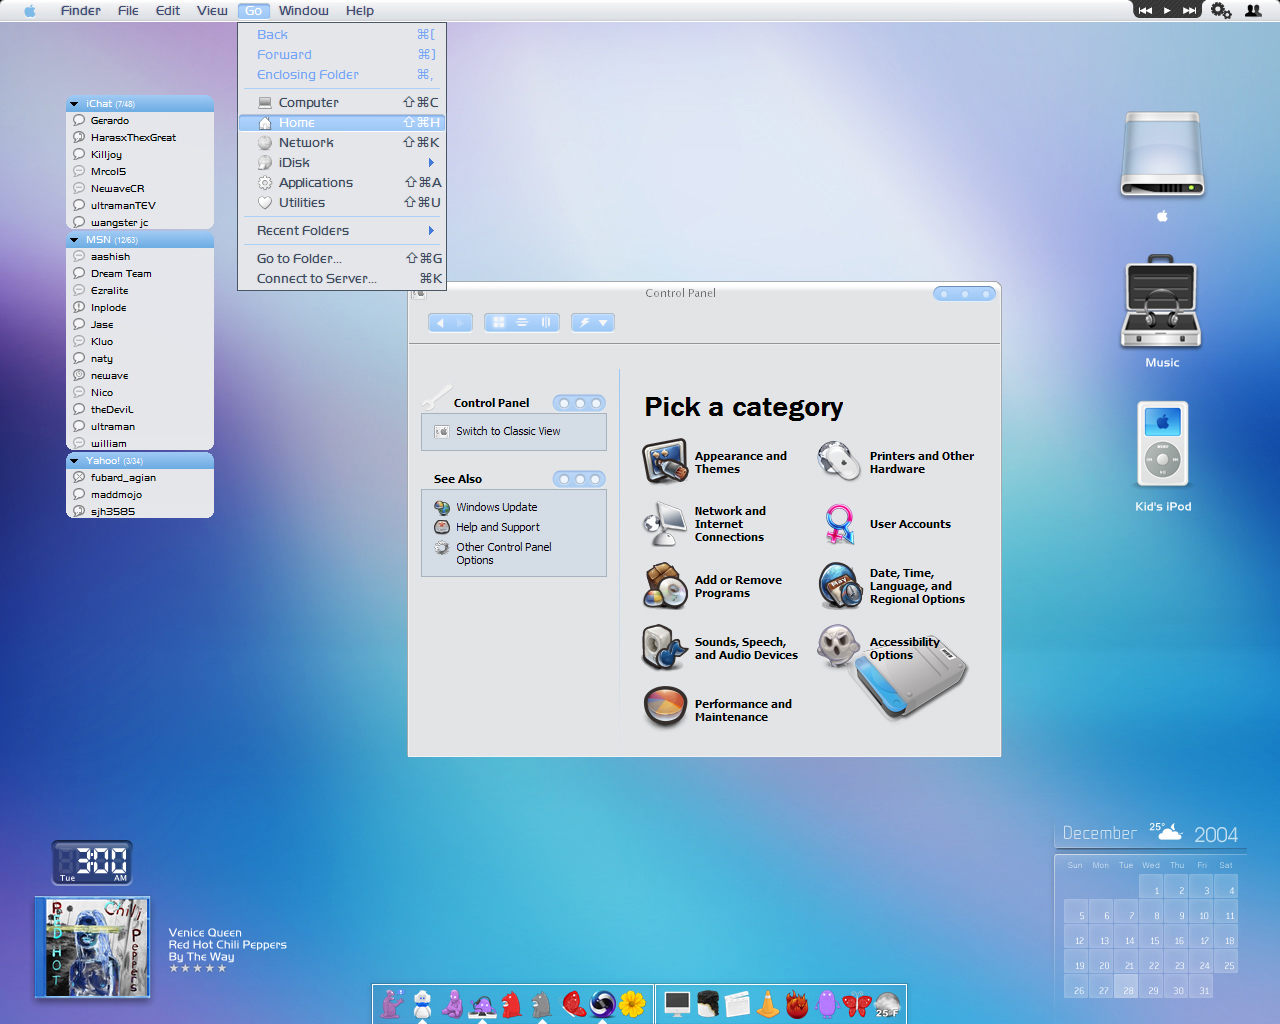Click the star rating under By The Way
1280x1024 pixels.
coord(198,968)
